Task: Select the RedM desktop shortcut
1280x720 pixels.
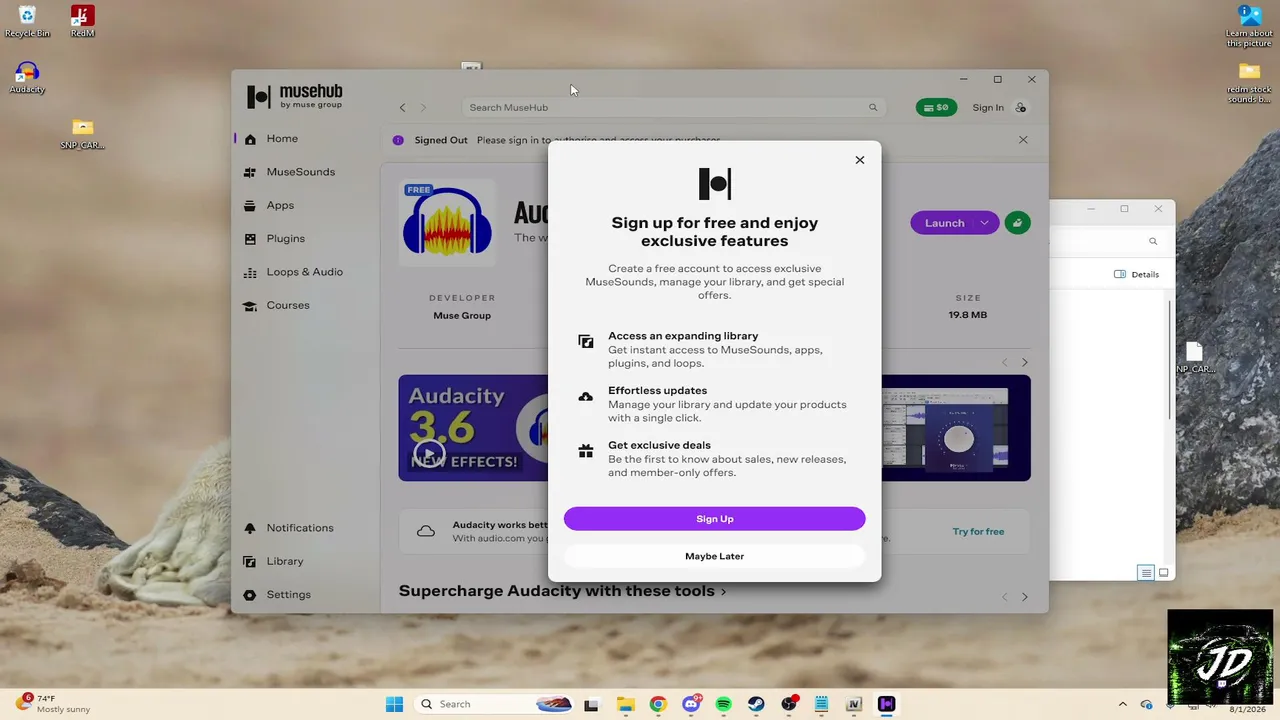Action: pyautogui.click(x=82, y=21)
